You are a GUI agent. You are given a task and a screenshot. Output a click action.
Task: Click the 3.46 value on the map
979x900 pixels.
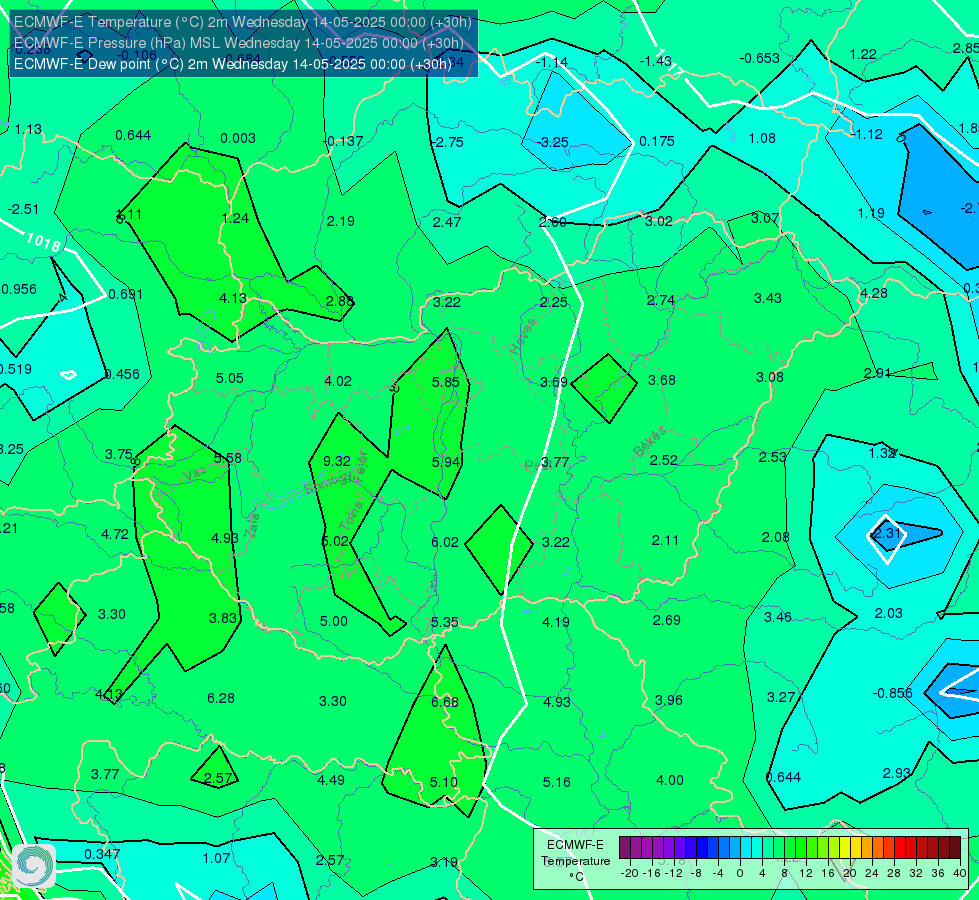point(778,617)
